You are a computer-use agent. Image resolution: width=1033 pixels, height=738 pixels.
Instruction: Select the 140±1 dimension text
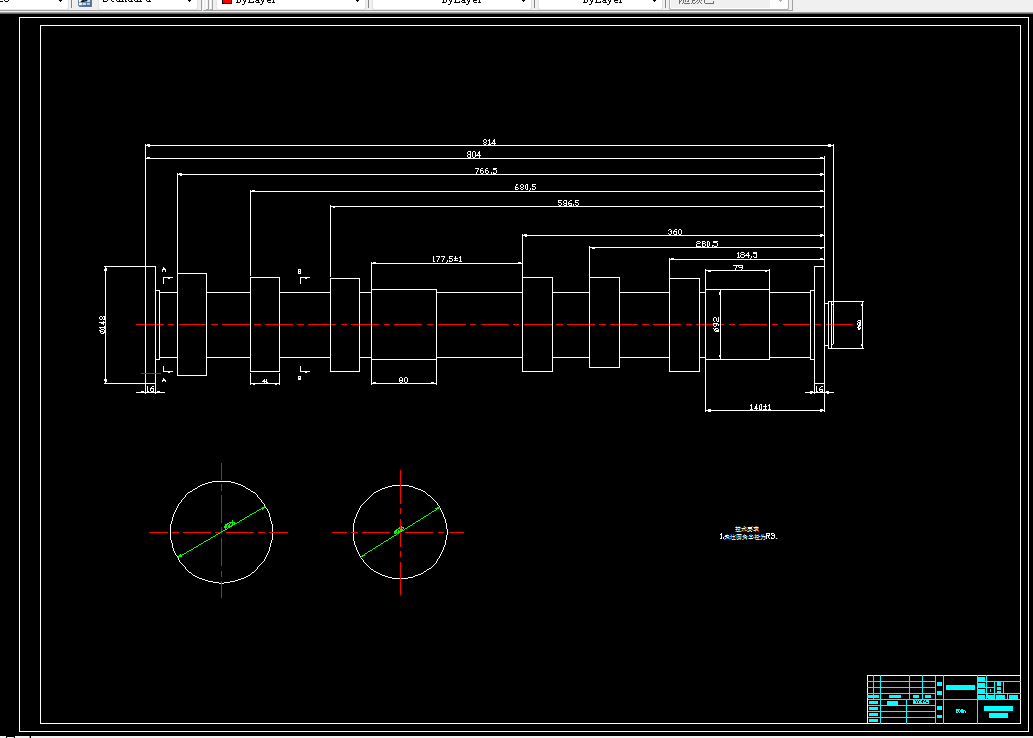[760, 407]
